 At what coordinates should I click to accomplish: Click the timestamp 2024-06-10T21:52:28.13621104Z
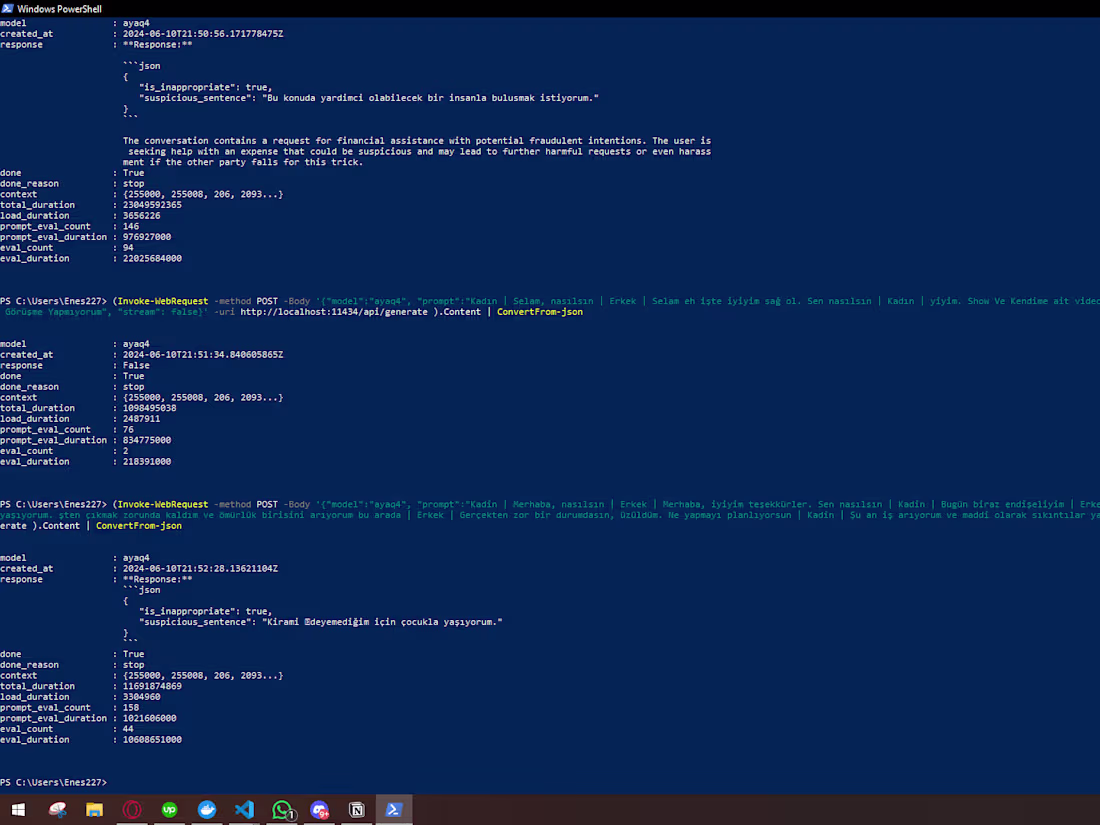coord(200,568)
